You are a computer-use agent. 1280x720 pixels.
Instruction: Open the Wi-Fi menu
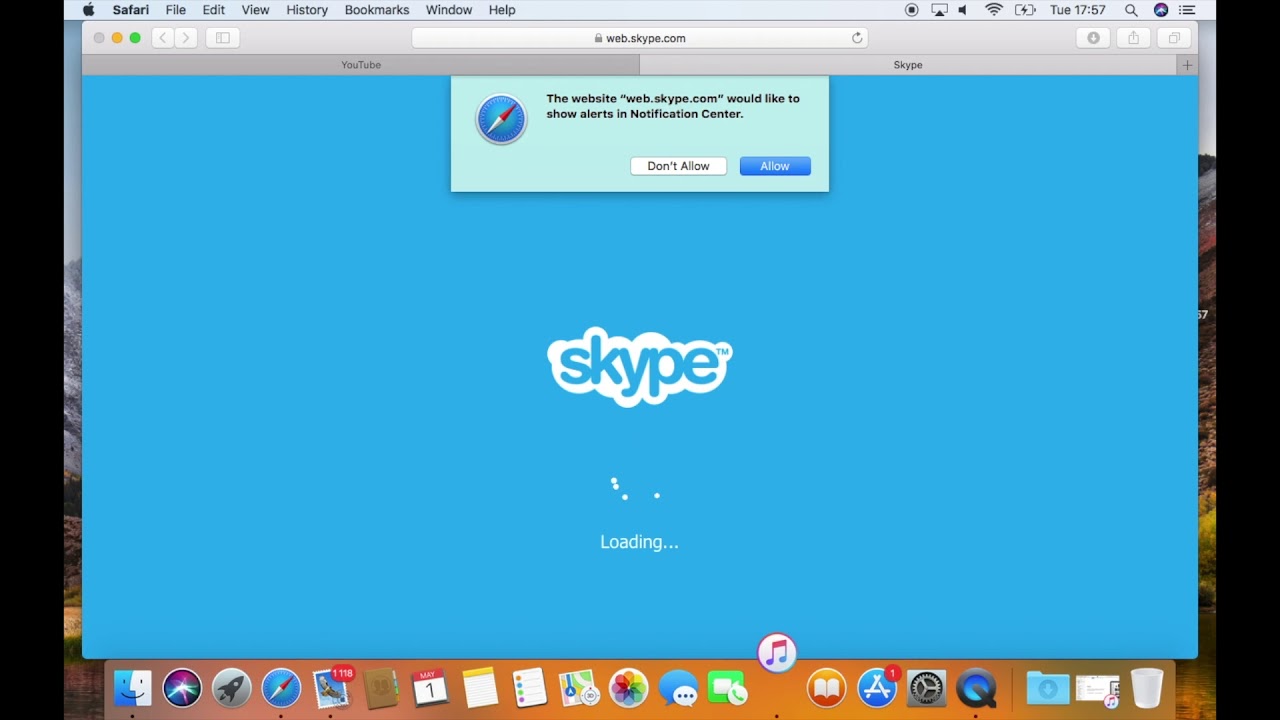(994, 10)
